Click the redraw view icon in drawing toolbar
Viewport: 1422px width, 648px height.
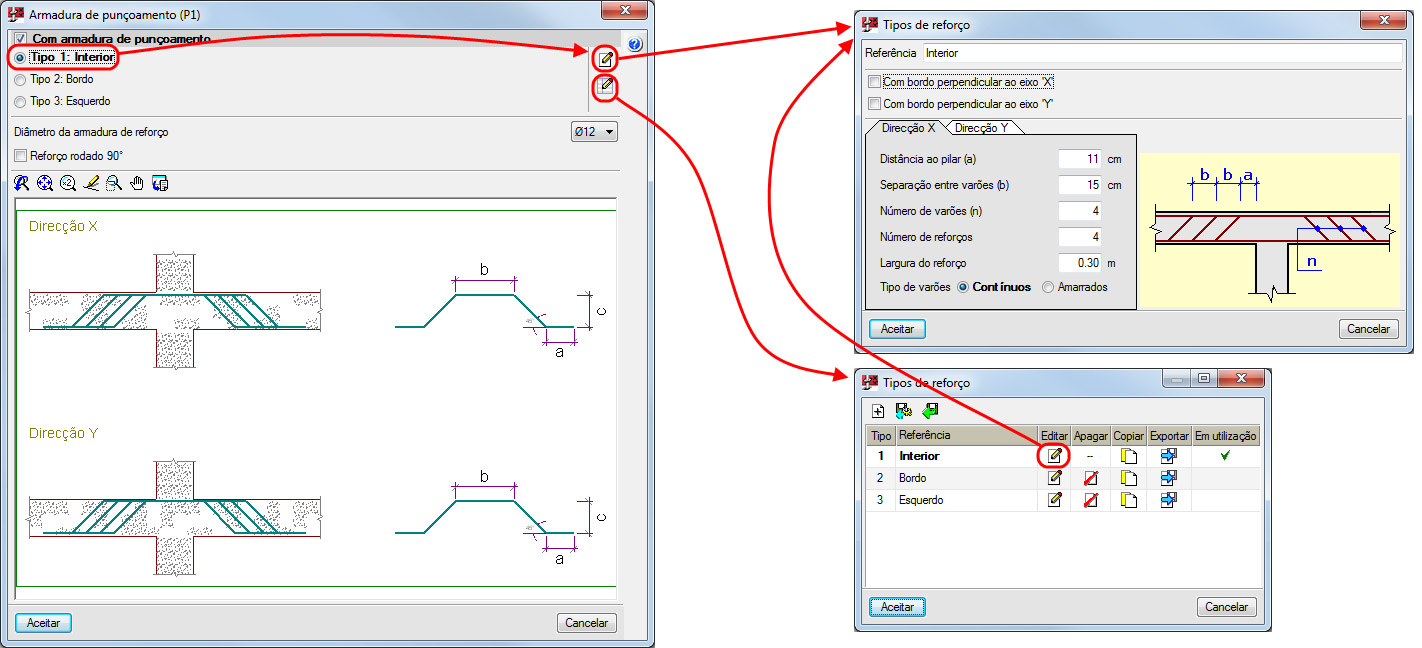[x=22, y=183]
